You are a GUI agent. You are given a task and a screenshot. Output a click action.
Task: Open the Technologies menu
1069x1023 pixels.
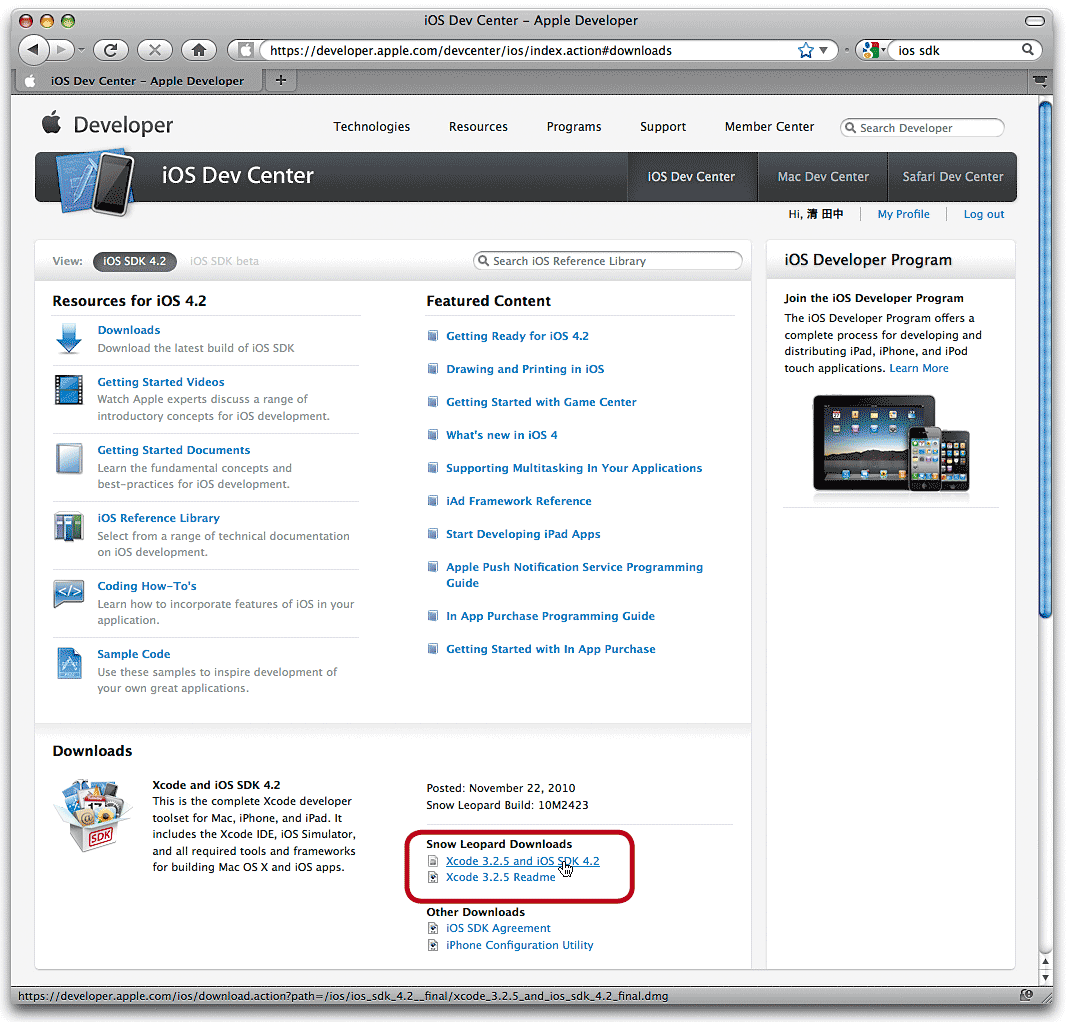point(372,127)
